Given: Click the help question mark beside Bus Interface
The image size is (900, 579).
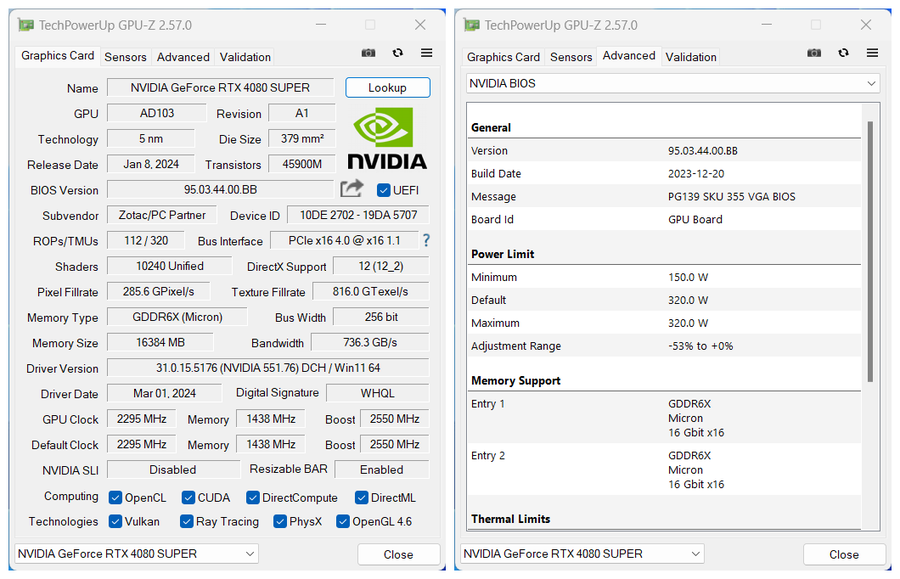Looking at the screenshot, I should 425,240.
